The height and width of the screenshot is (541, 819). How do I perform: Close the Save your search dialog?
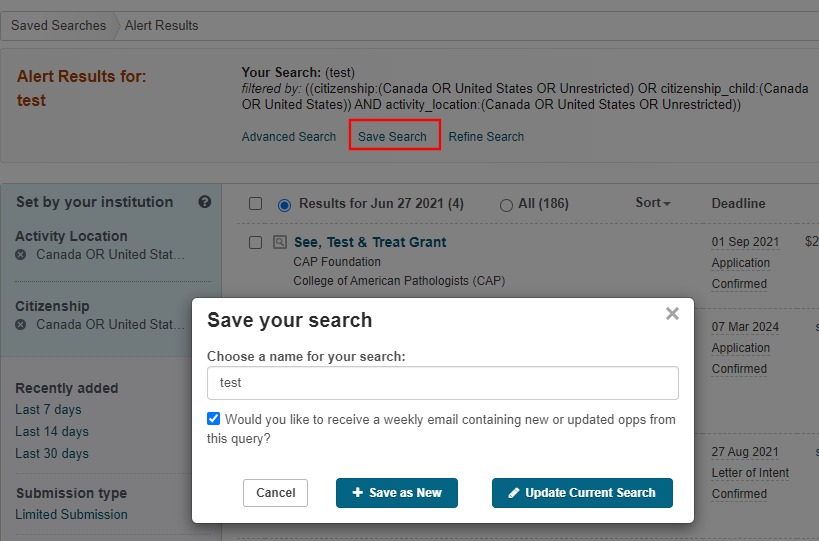tap(672, 314)
